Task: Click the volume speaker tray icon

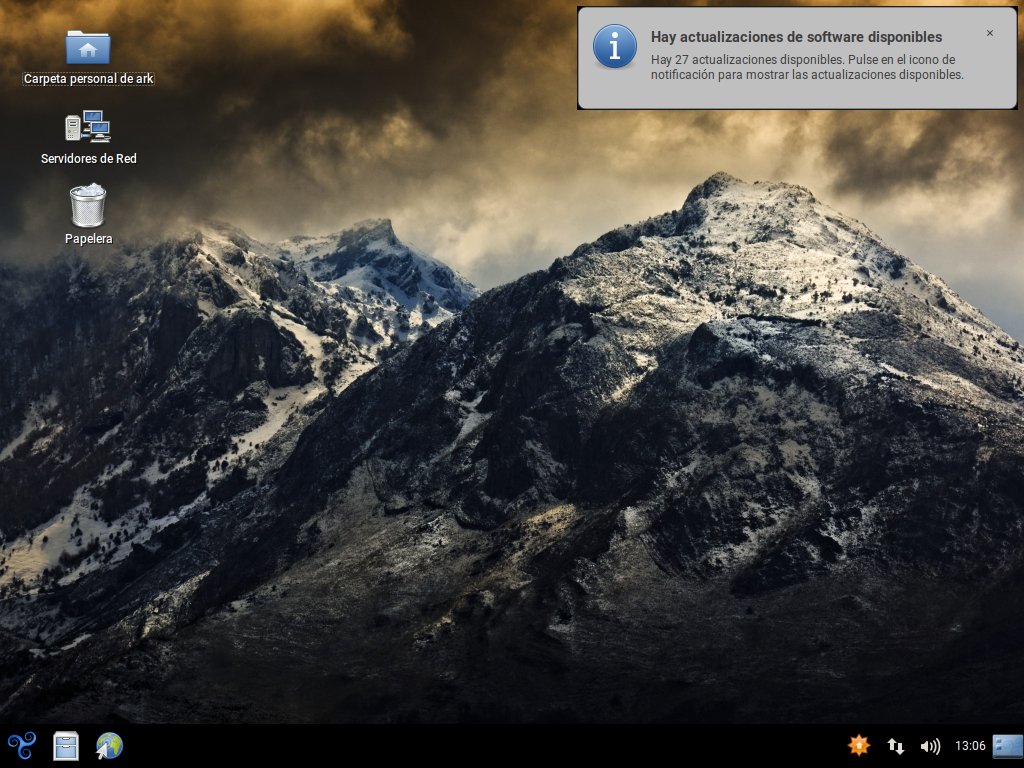Action: point(930,746)
